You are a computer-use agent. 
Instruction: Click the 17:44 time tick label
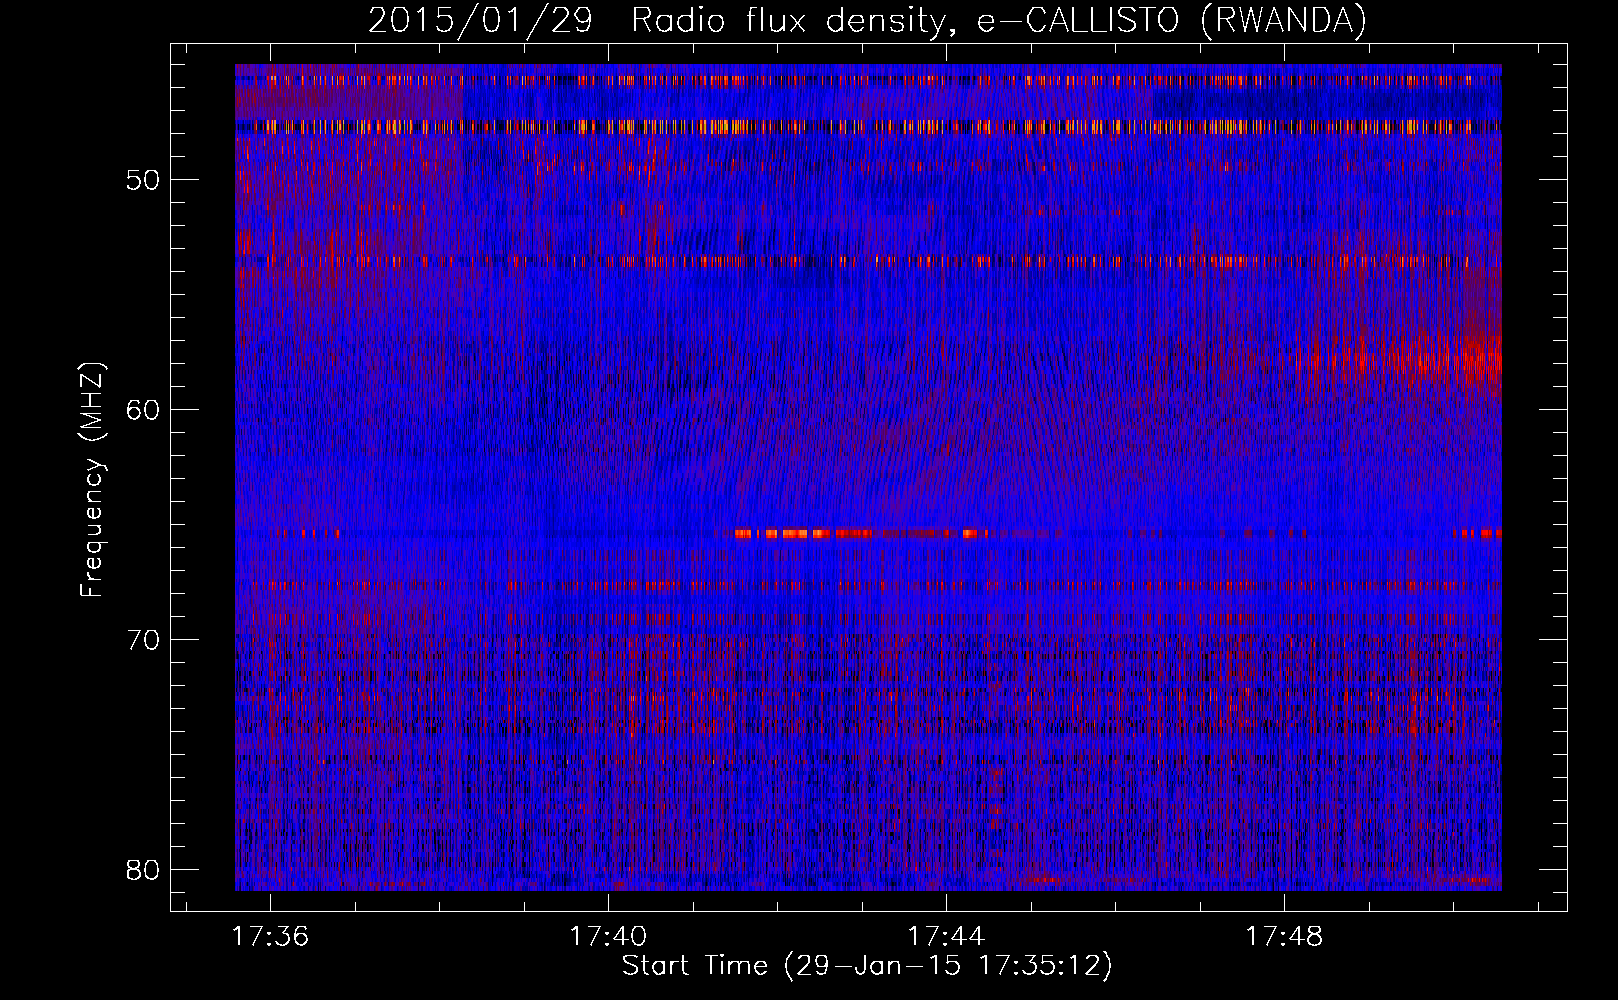[946, 937]
